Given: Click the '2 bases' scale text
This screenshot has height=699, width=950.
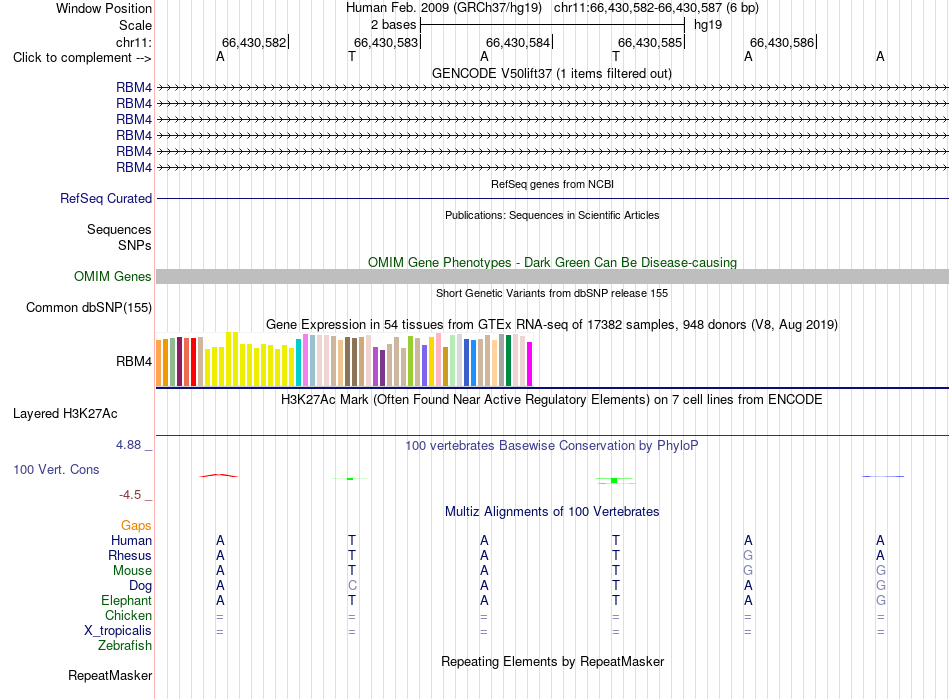Looking at the screenshot, I should [393, 25].
